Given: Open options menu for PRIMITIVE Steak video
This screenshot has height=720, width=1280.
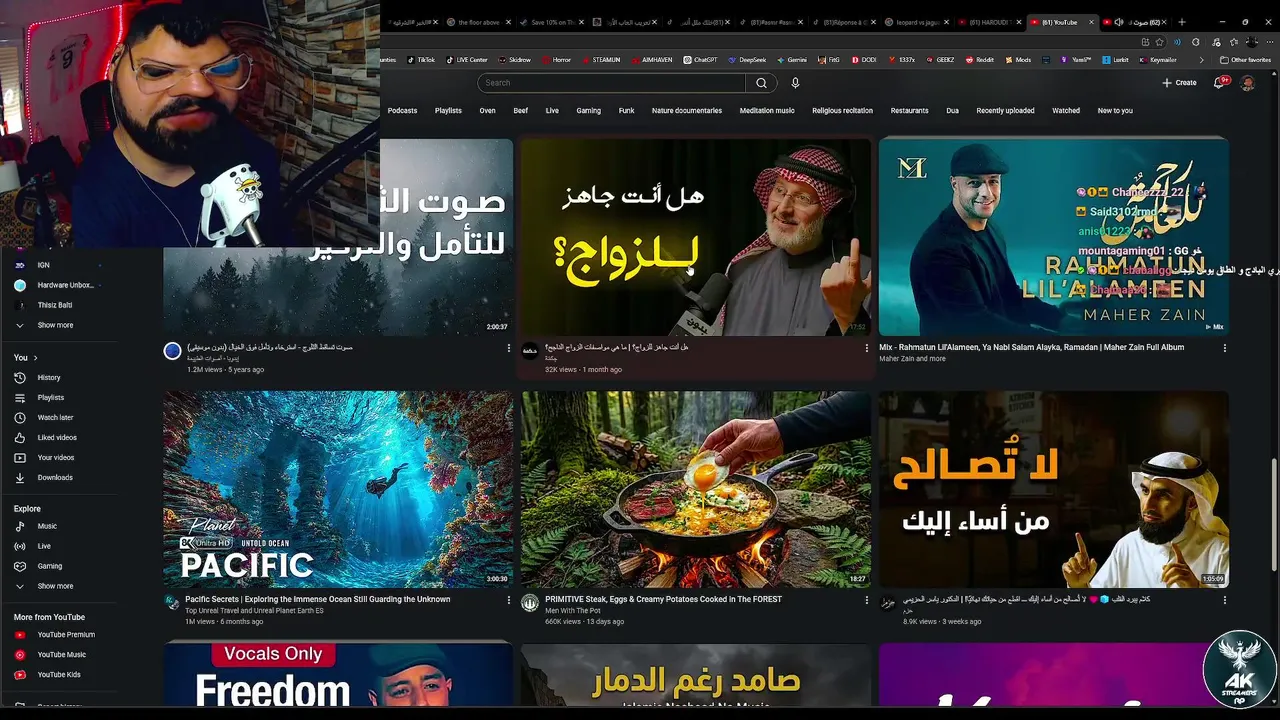Looking at the screenshot, I should (866, 600).
